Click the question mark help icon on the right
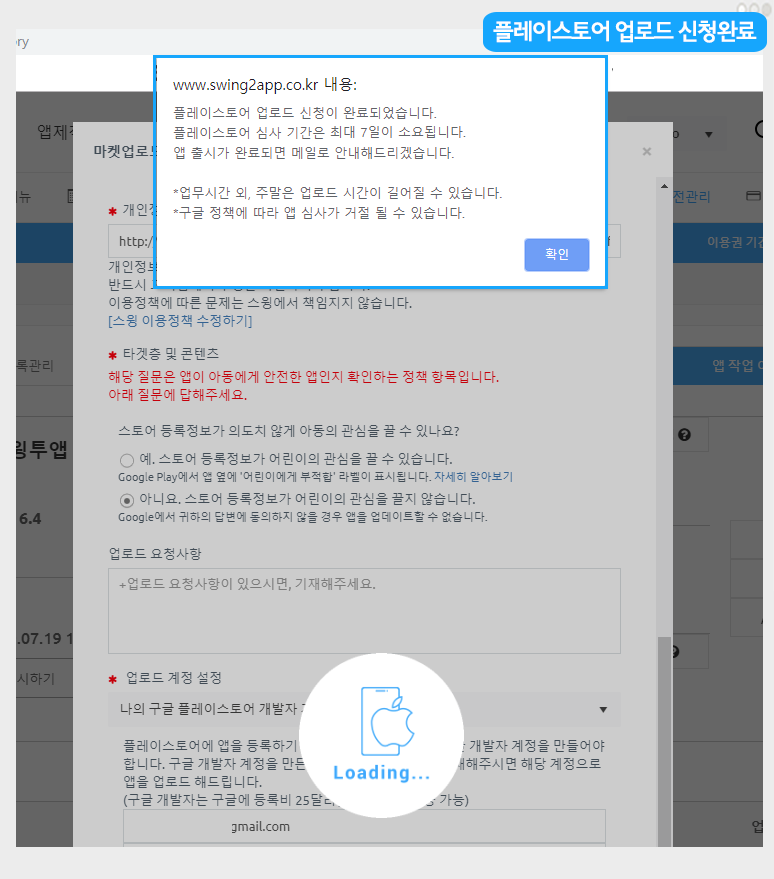Screen dimensions: 774x879 point(684,435)
